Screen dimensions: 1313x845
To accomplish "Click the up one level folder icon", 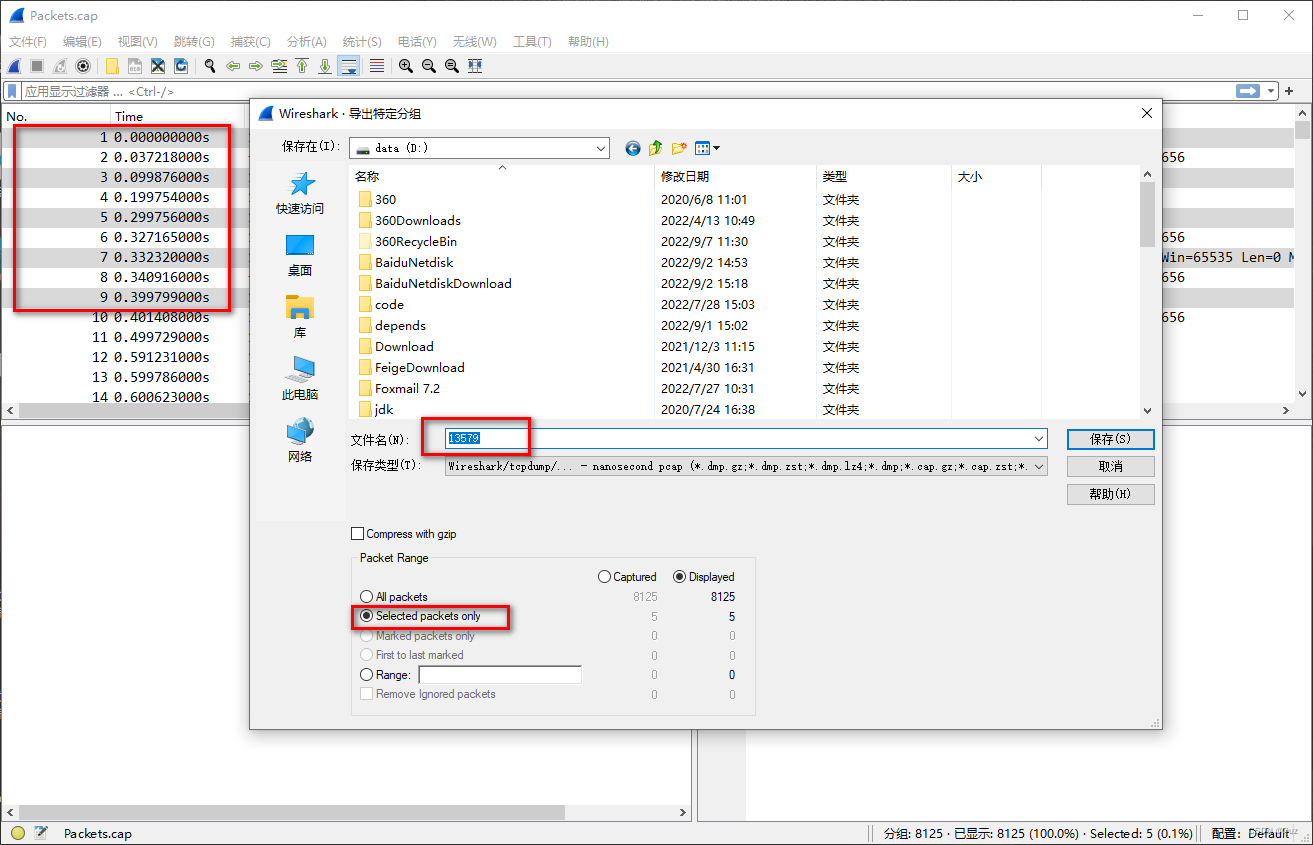I will click(x=656, y=148).
